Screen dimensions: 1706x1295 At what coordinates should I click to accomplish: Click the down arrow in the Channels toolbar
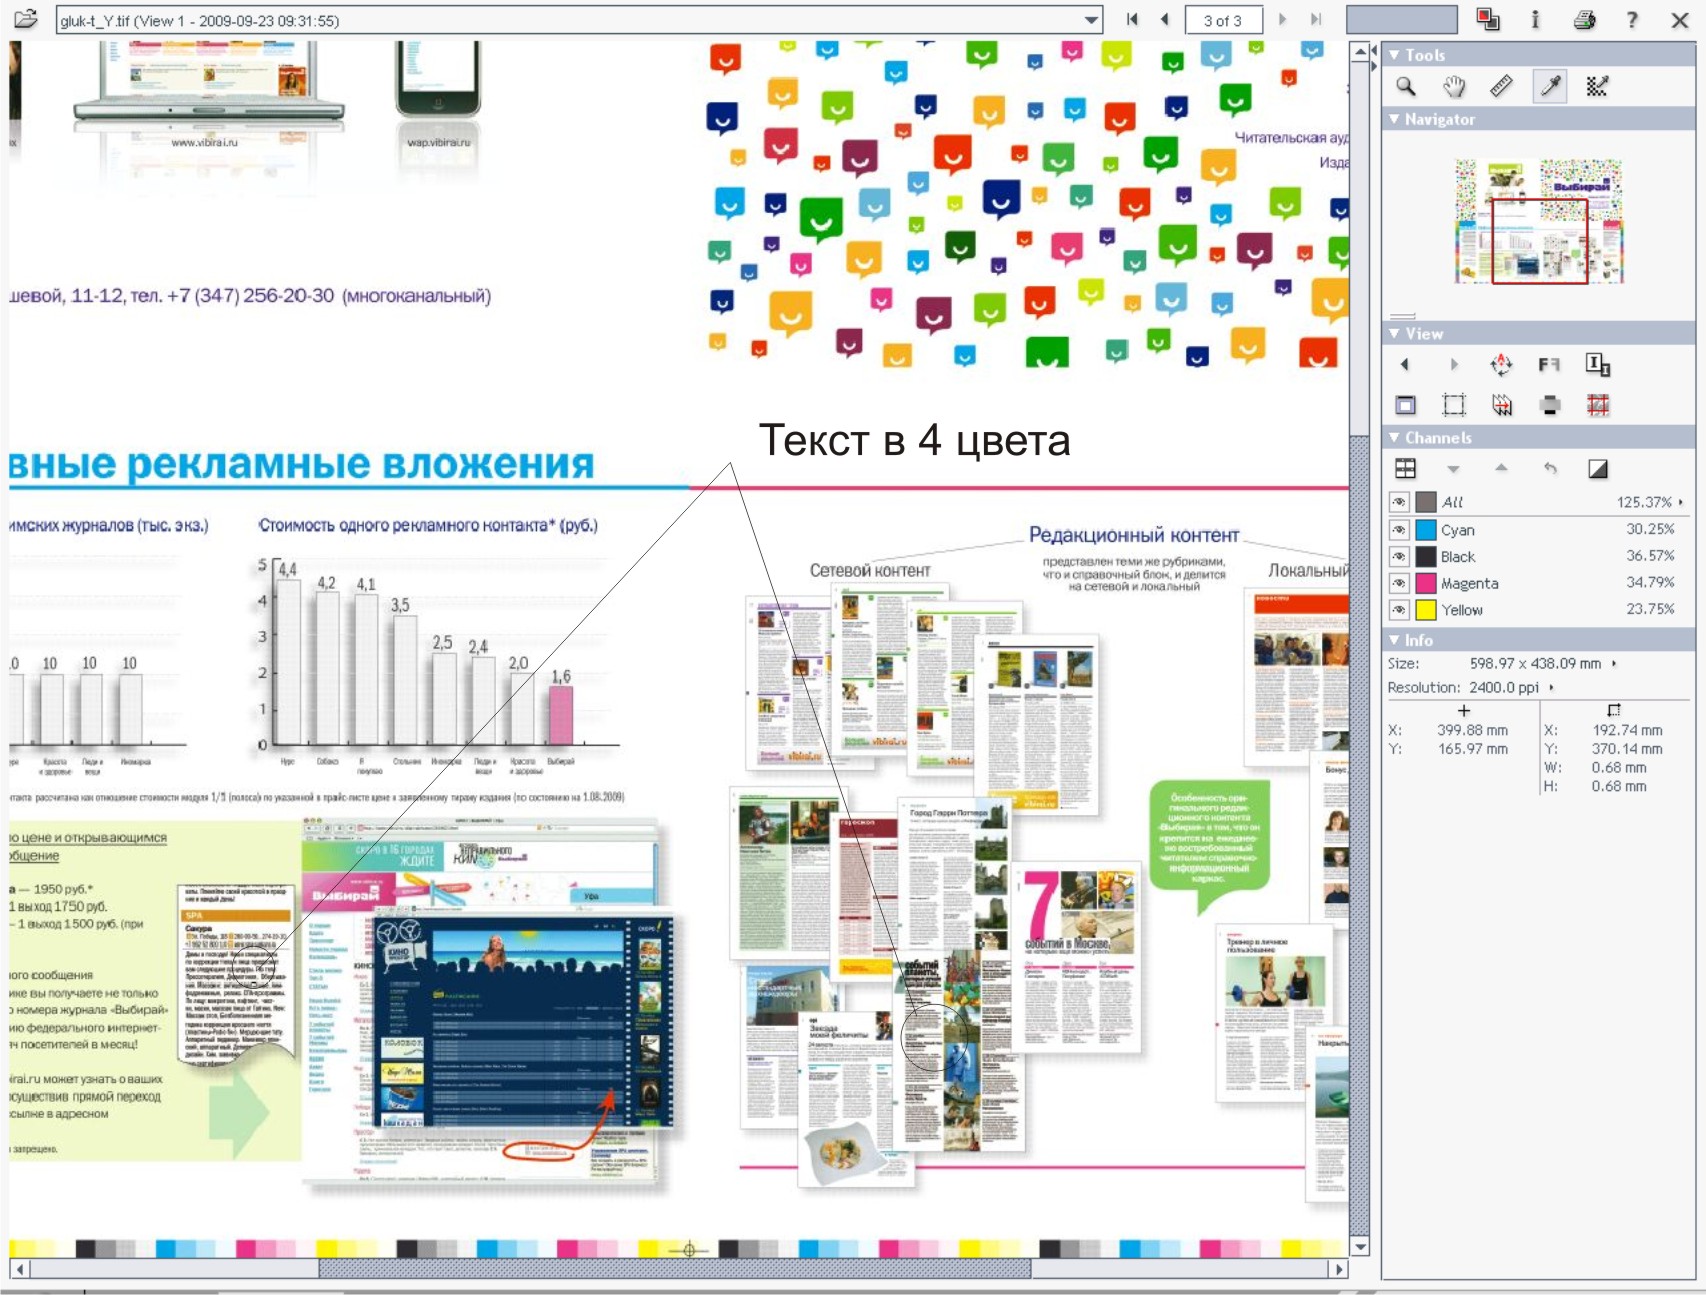1453,469
